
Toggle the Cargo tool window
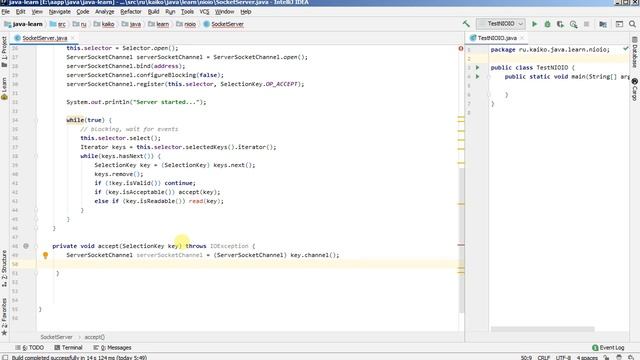(635, 89)
